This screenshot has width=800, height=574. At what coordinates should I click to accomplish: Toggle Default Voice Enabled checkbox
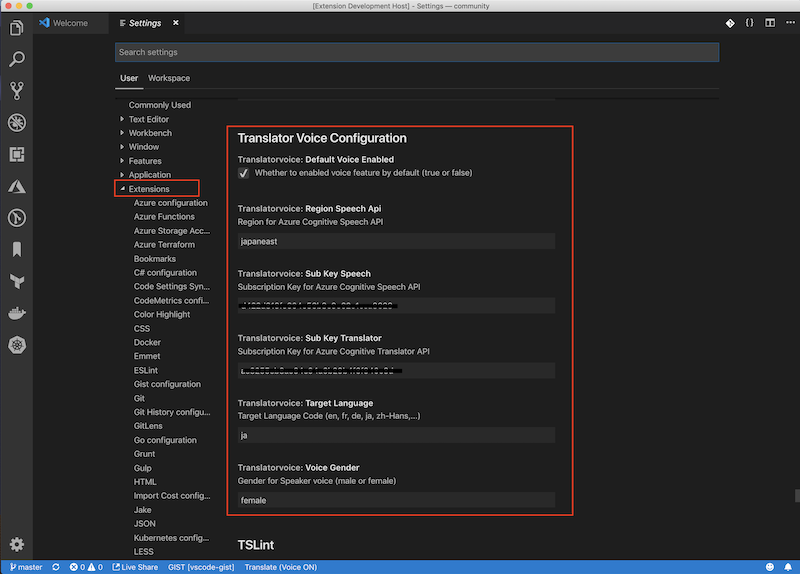coord(244,173)
